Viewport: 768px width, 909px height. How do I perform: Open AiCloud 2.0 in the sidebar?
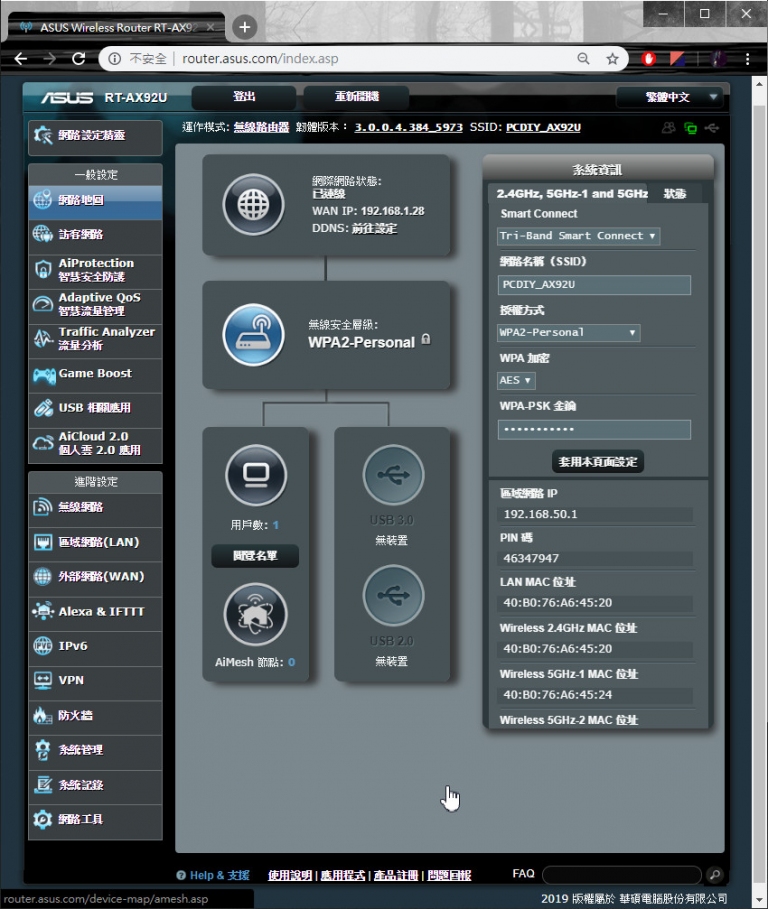(95, 443)
